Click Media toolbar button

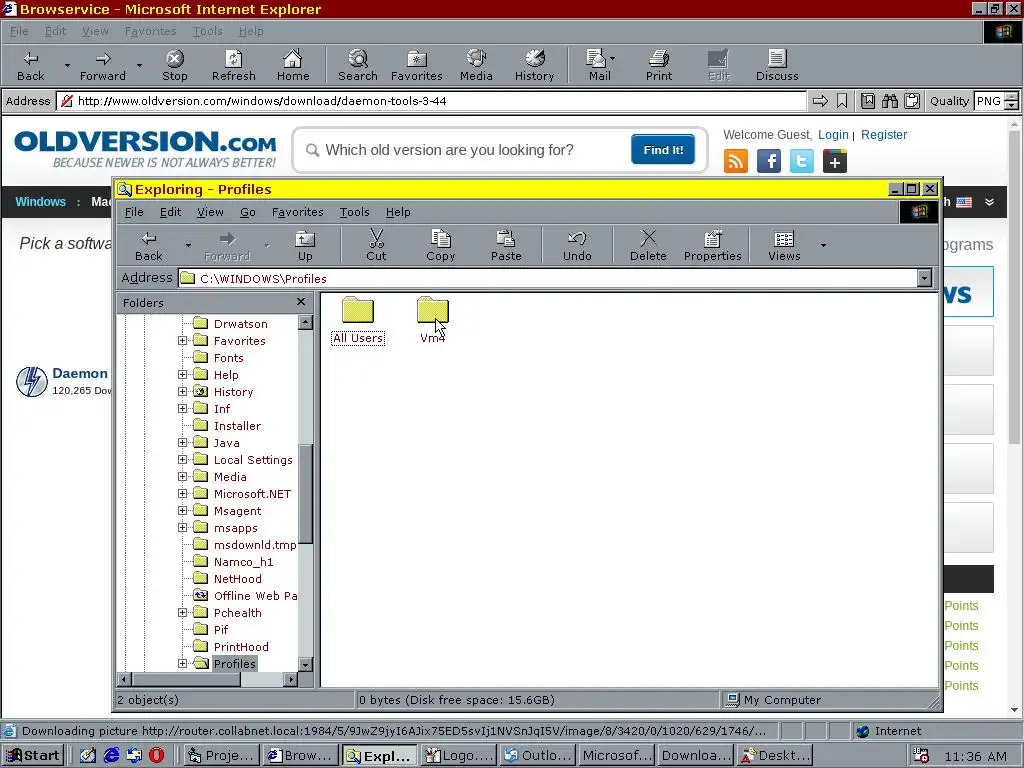[476, 65]
